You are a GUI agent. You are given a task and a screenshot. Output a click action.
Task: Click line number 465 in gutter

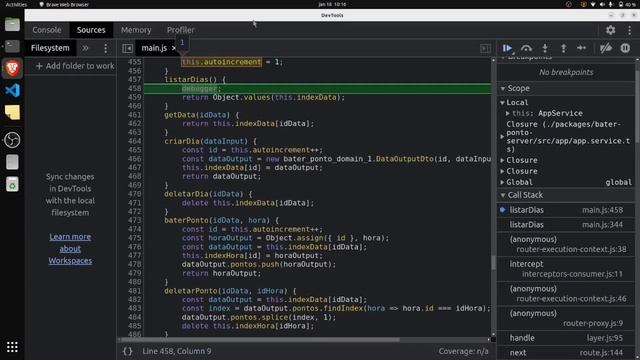(134, 150)
